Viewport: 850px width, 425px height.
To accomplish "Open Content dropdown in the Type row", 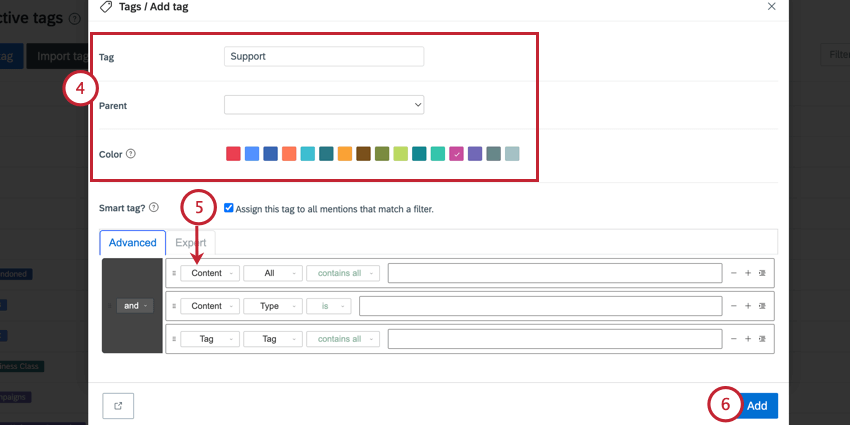I will (210, 306).
